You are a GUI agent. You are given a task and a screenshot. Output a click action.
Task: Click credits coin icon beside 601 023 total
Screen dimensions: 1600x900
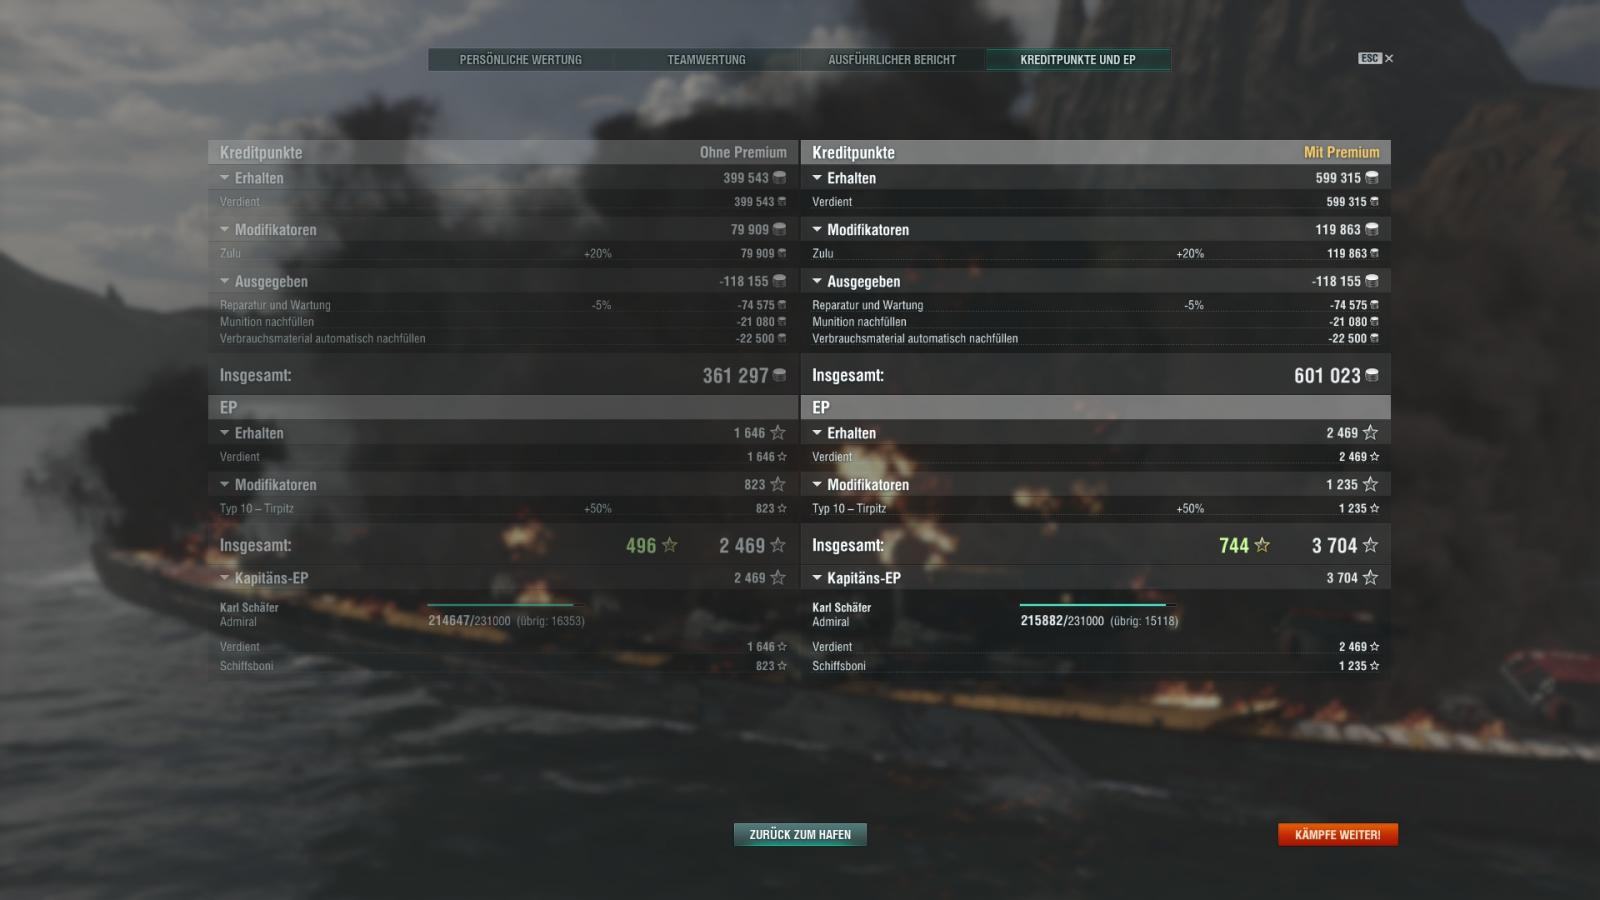[1371, 376]
